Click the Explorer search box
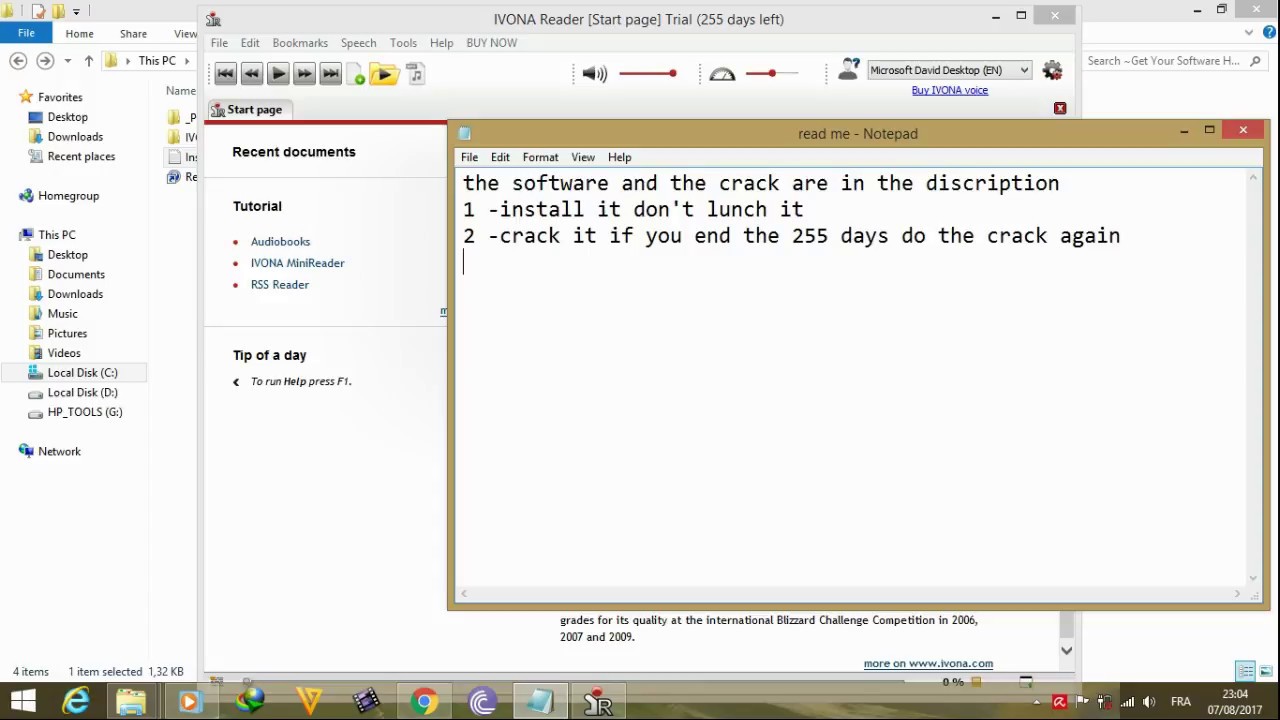The height and width of the screenshot is (720, 1280). [x=1174, y=61]
